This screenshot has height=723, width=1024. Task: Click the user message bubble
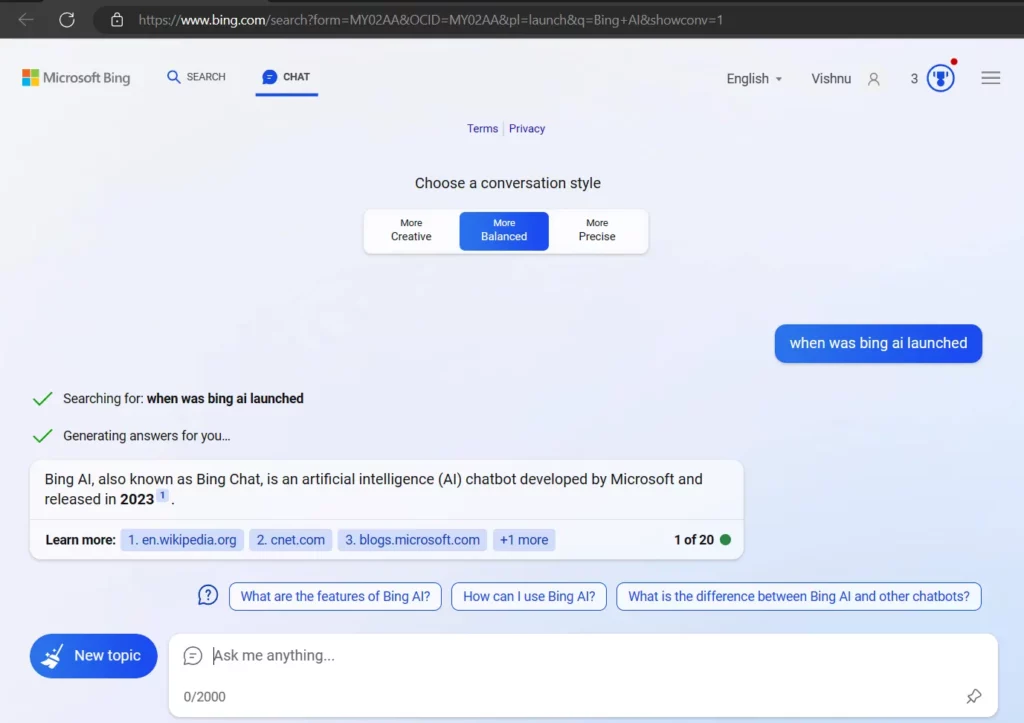coord(878,344)
